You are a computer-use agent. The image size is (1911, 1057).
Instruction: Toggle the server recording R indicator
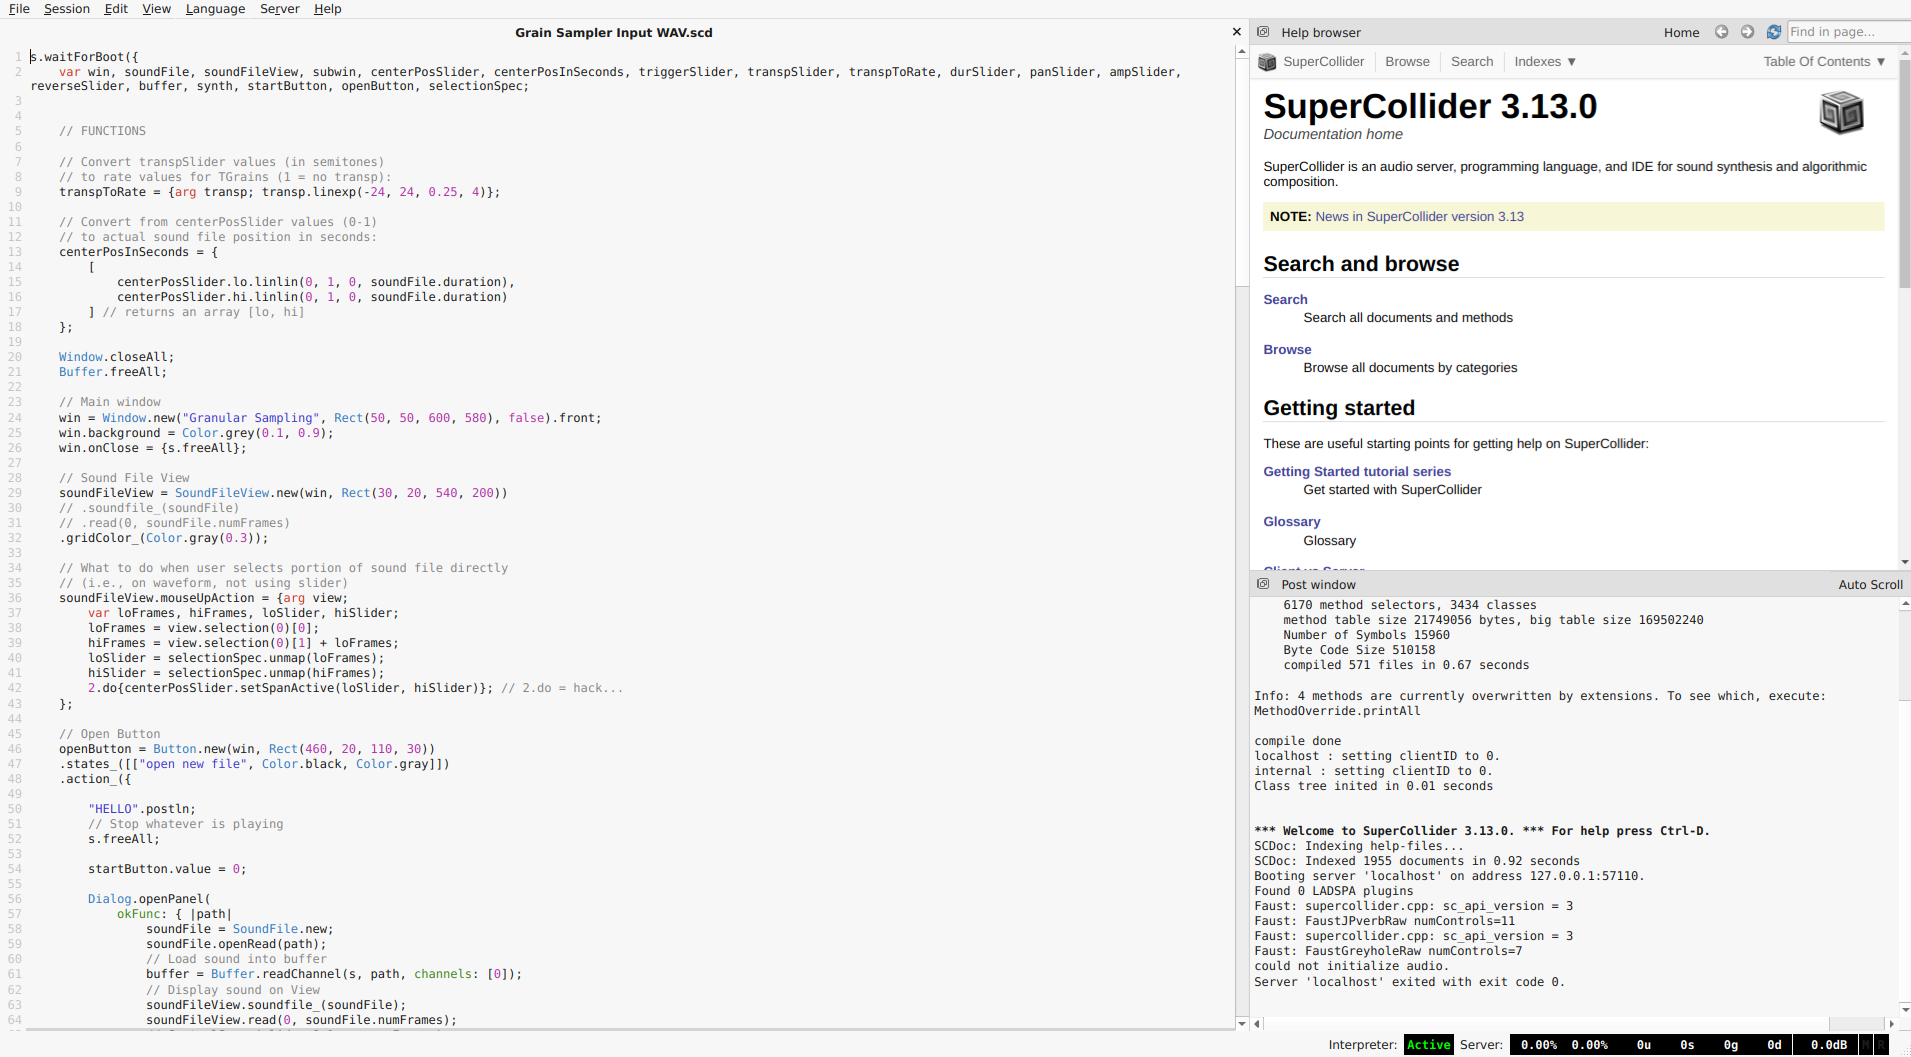[1881, 1045]
